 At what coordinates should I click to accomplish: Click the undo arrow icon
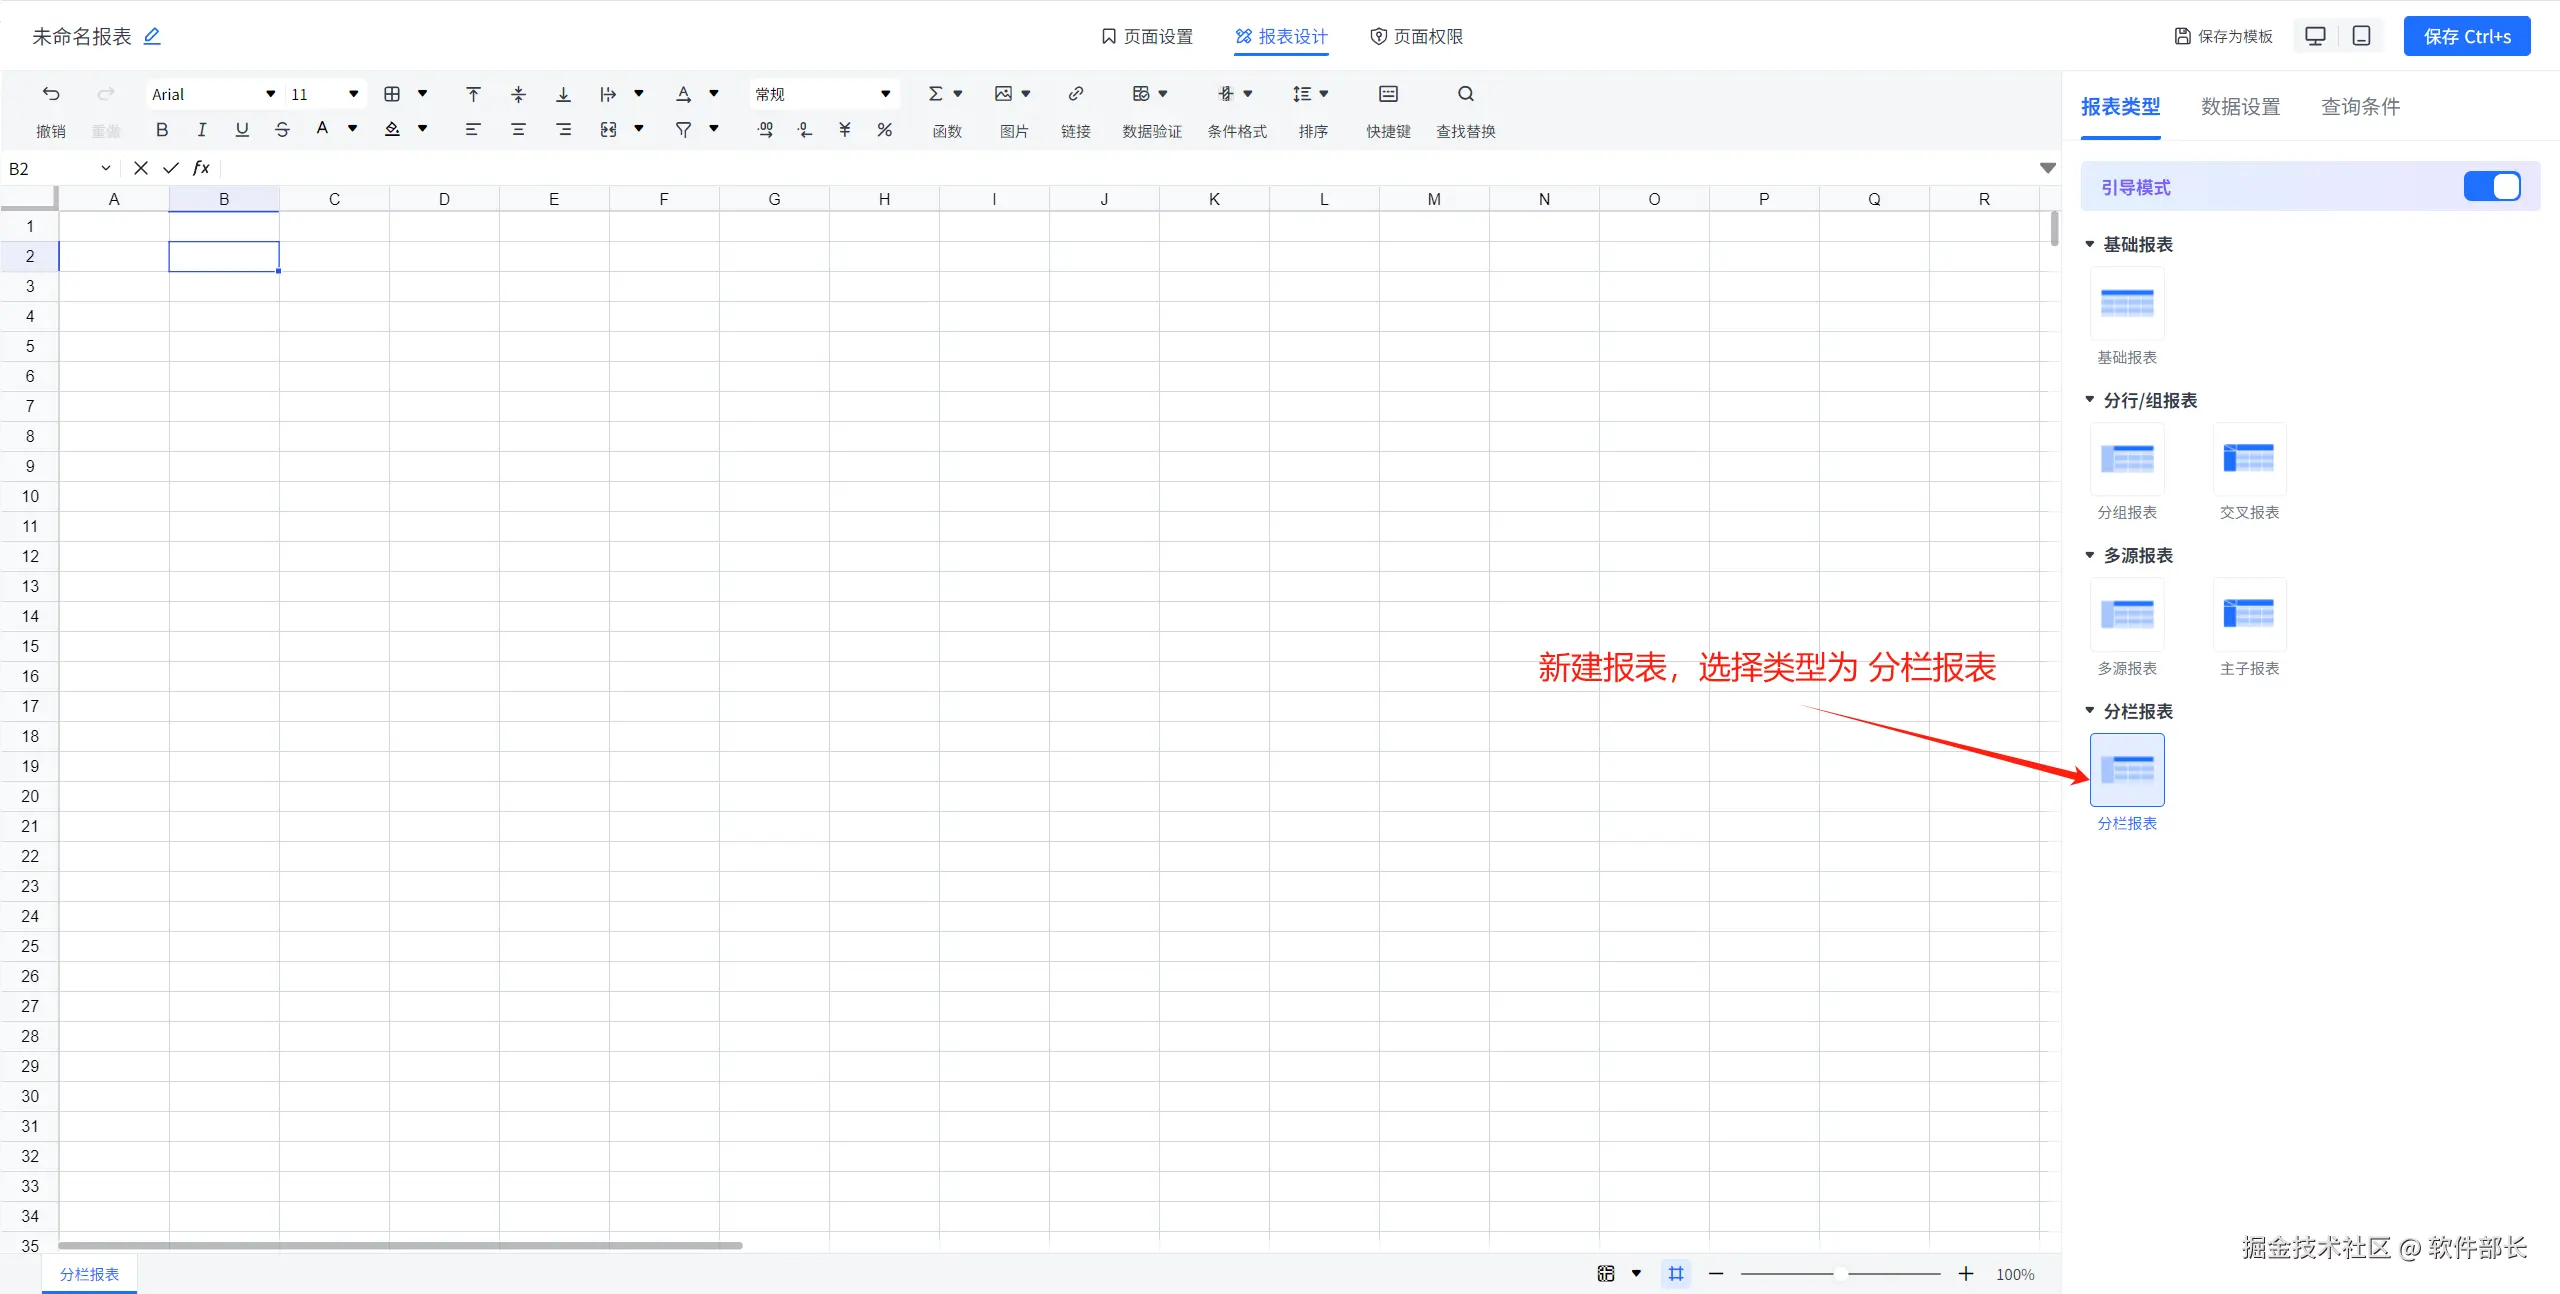click(51, 94)
